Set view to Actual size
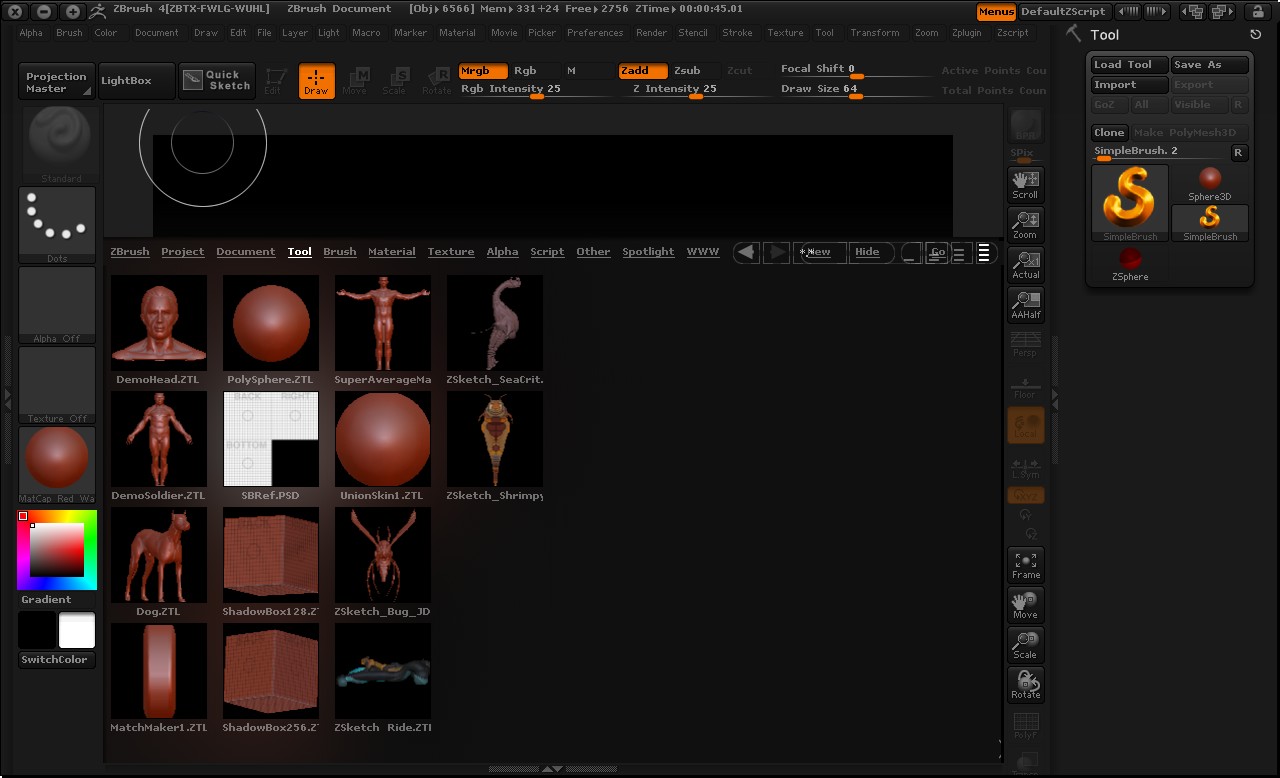This screenshot has height=778, width=1280. [x=1025, y=264]
